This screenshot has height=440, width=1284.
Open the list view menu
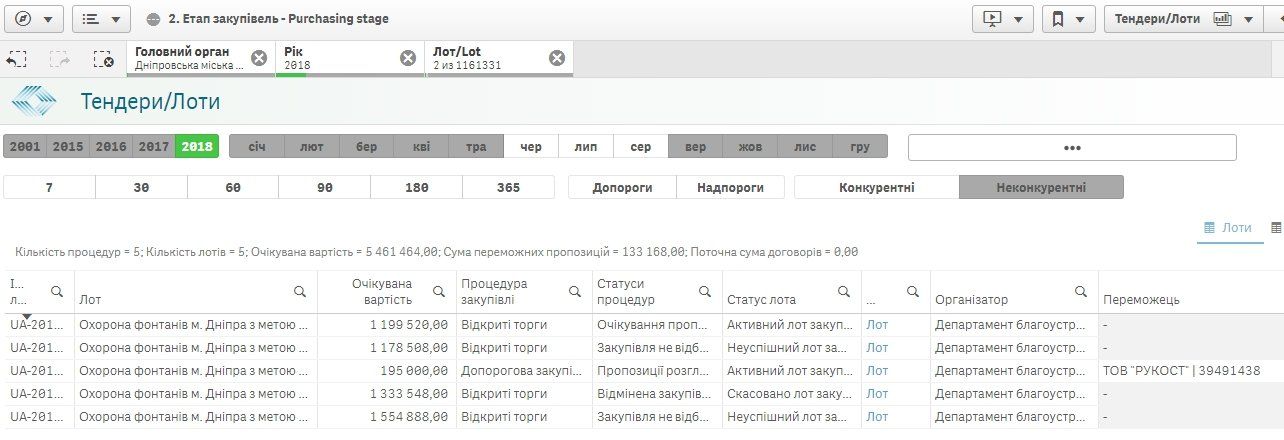click(101, 18)
